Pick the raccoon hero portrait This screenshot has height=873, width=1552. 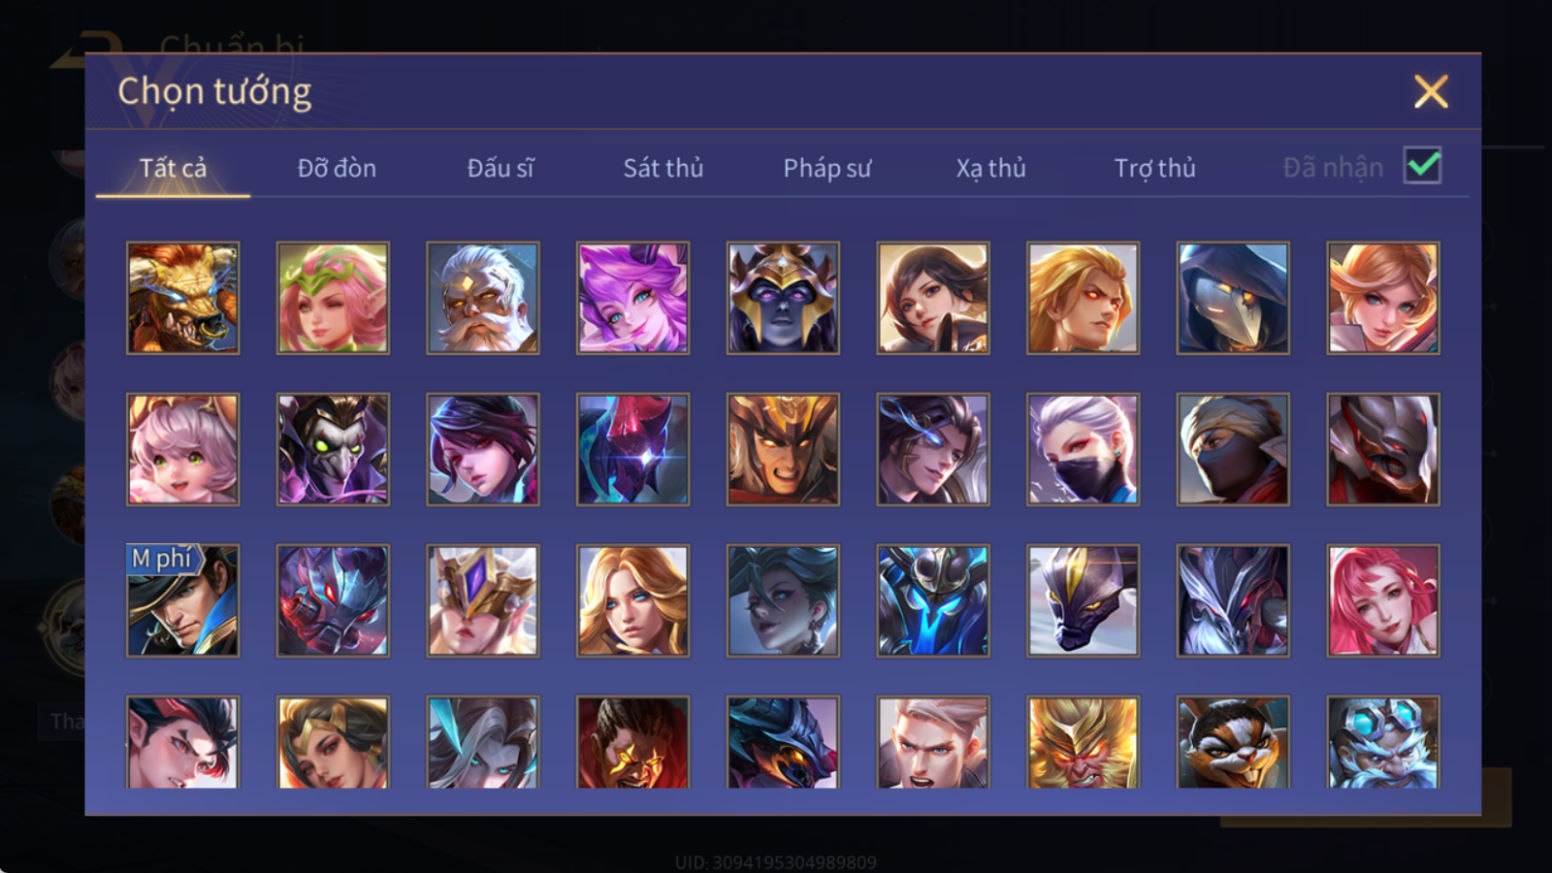[1233, 742]
